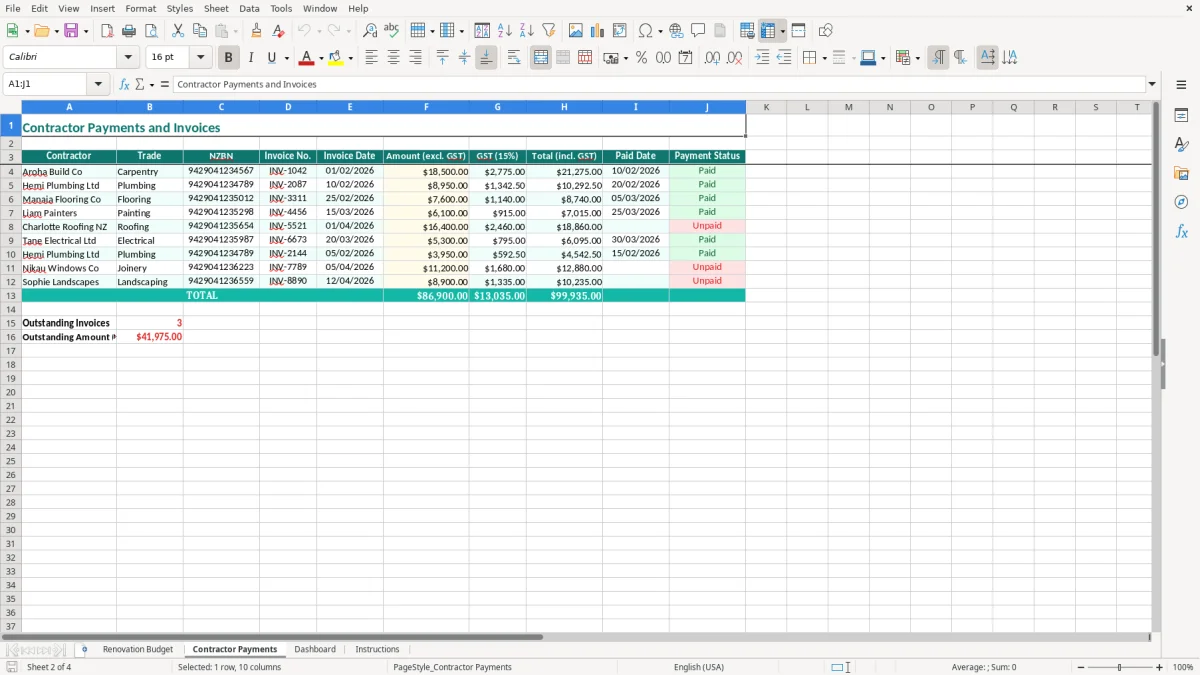The image size is (1200, 675).
Task: Copy selection to clipboard
Action: (199, 31)
